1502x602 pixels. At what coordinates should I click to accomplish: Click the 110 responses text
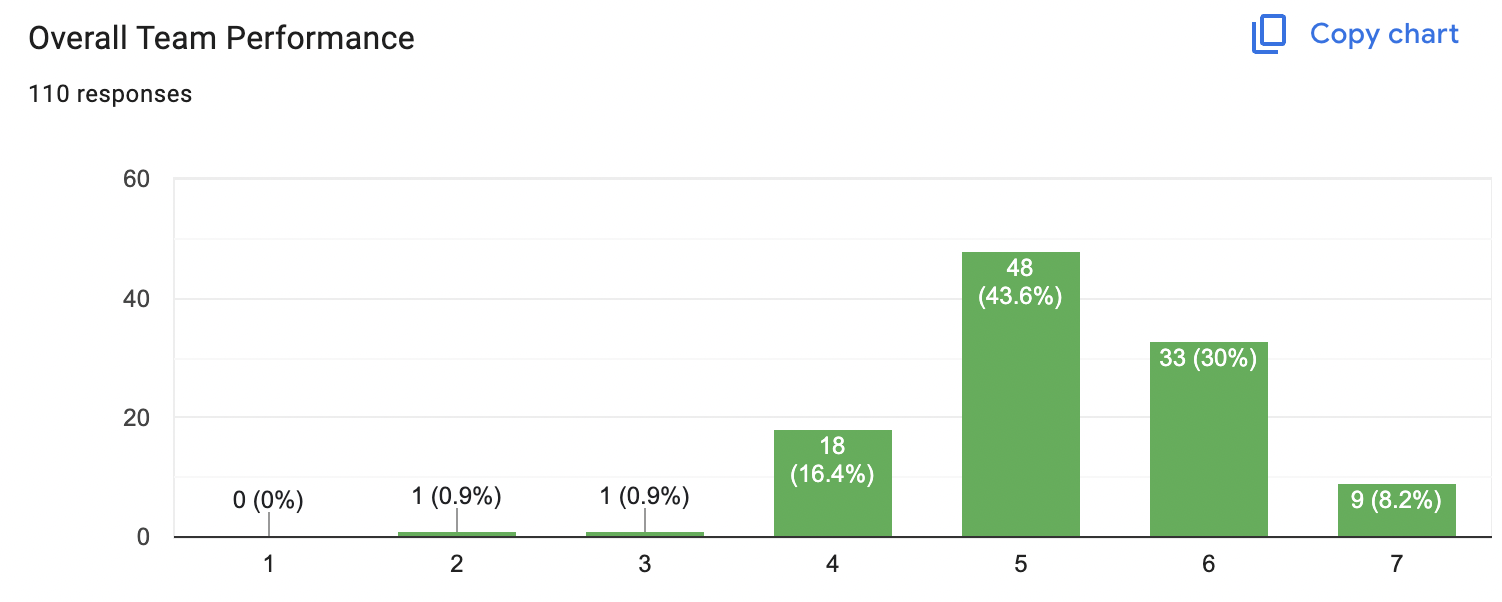pos(110,94)
